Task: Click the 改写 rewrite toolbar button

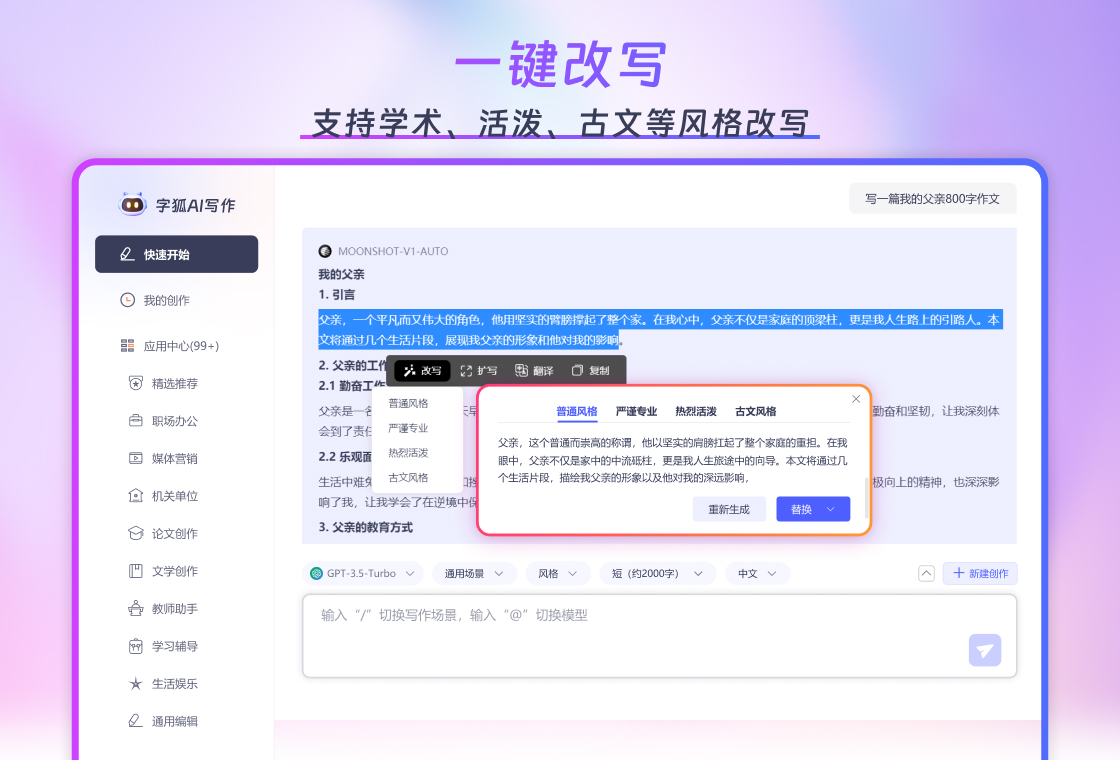Action: click(x=422, y=370)
